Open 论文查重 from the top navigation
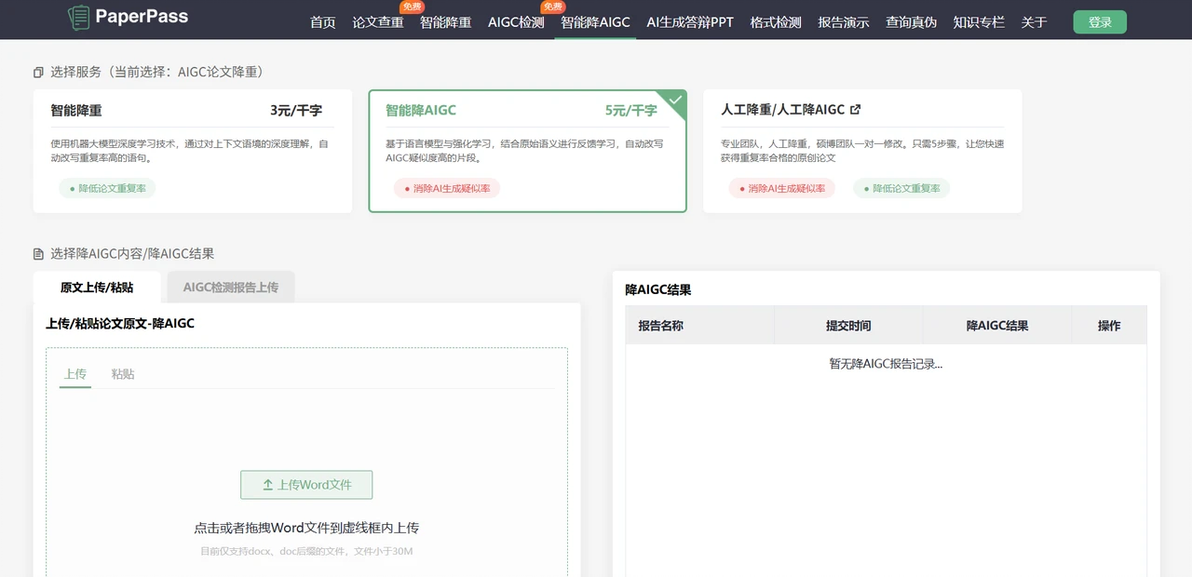1192x577 pixels. [x=378, y=22]
